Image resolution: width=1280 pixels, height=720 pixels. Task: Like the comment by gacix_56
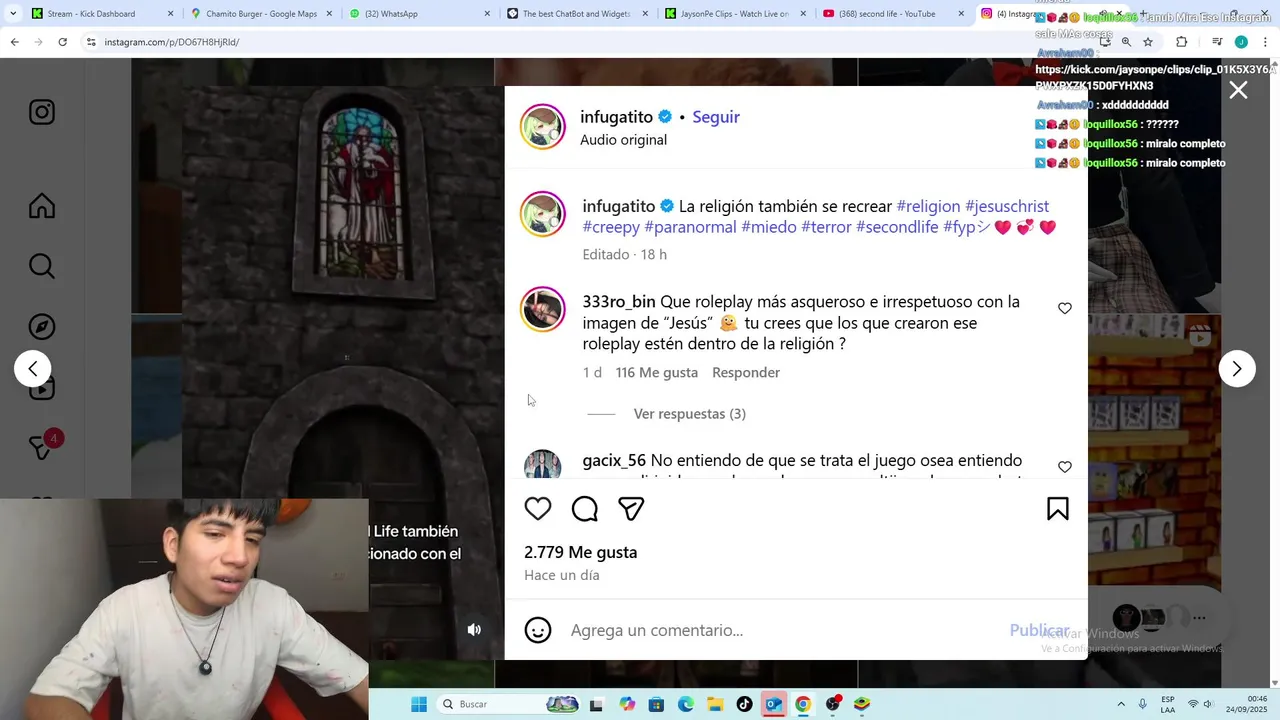pyautogui.click(x=1065, y=467)
